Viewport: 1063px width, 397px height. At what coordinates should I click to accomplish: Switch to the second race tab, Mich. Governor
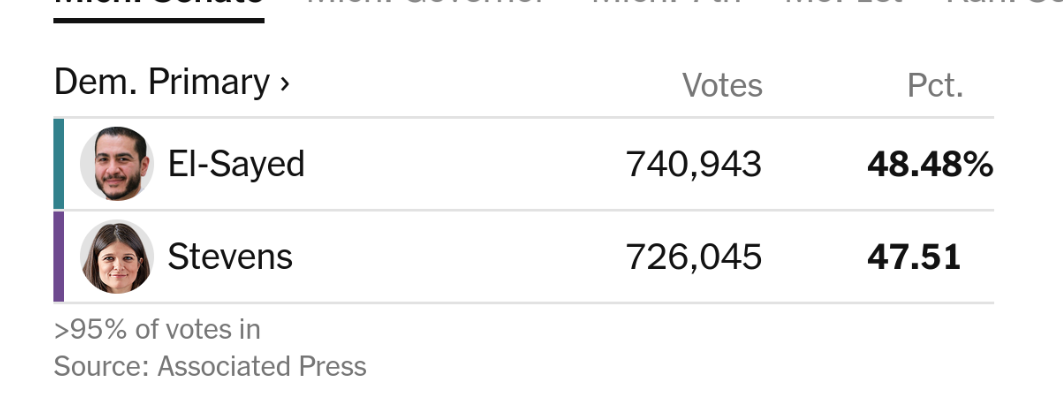(x=426, y=4)
